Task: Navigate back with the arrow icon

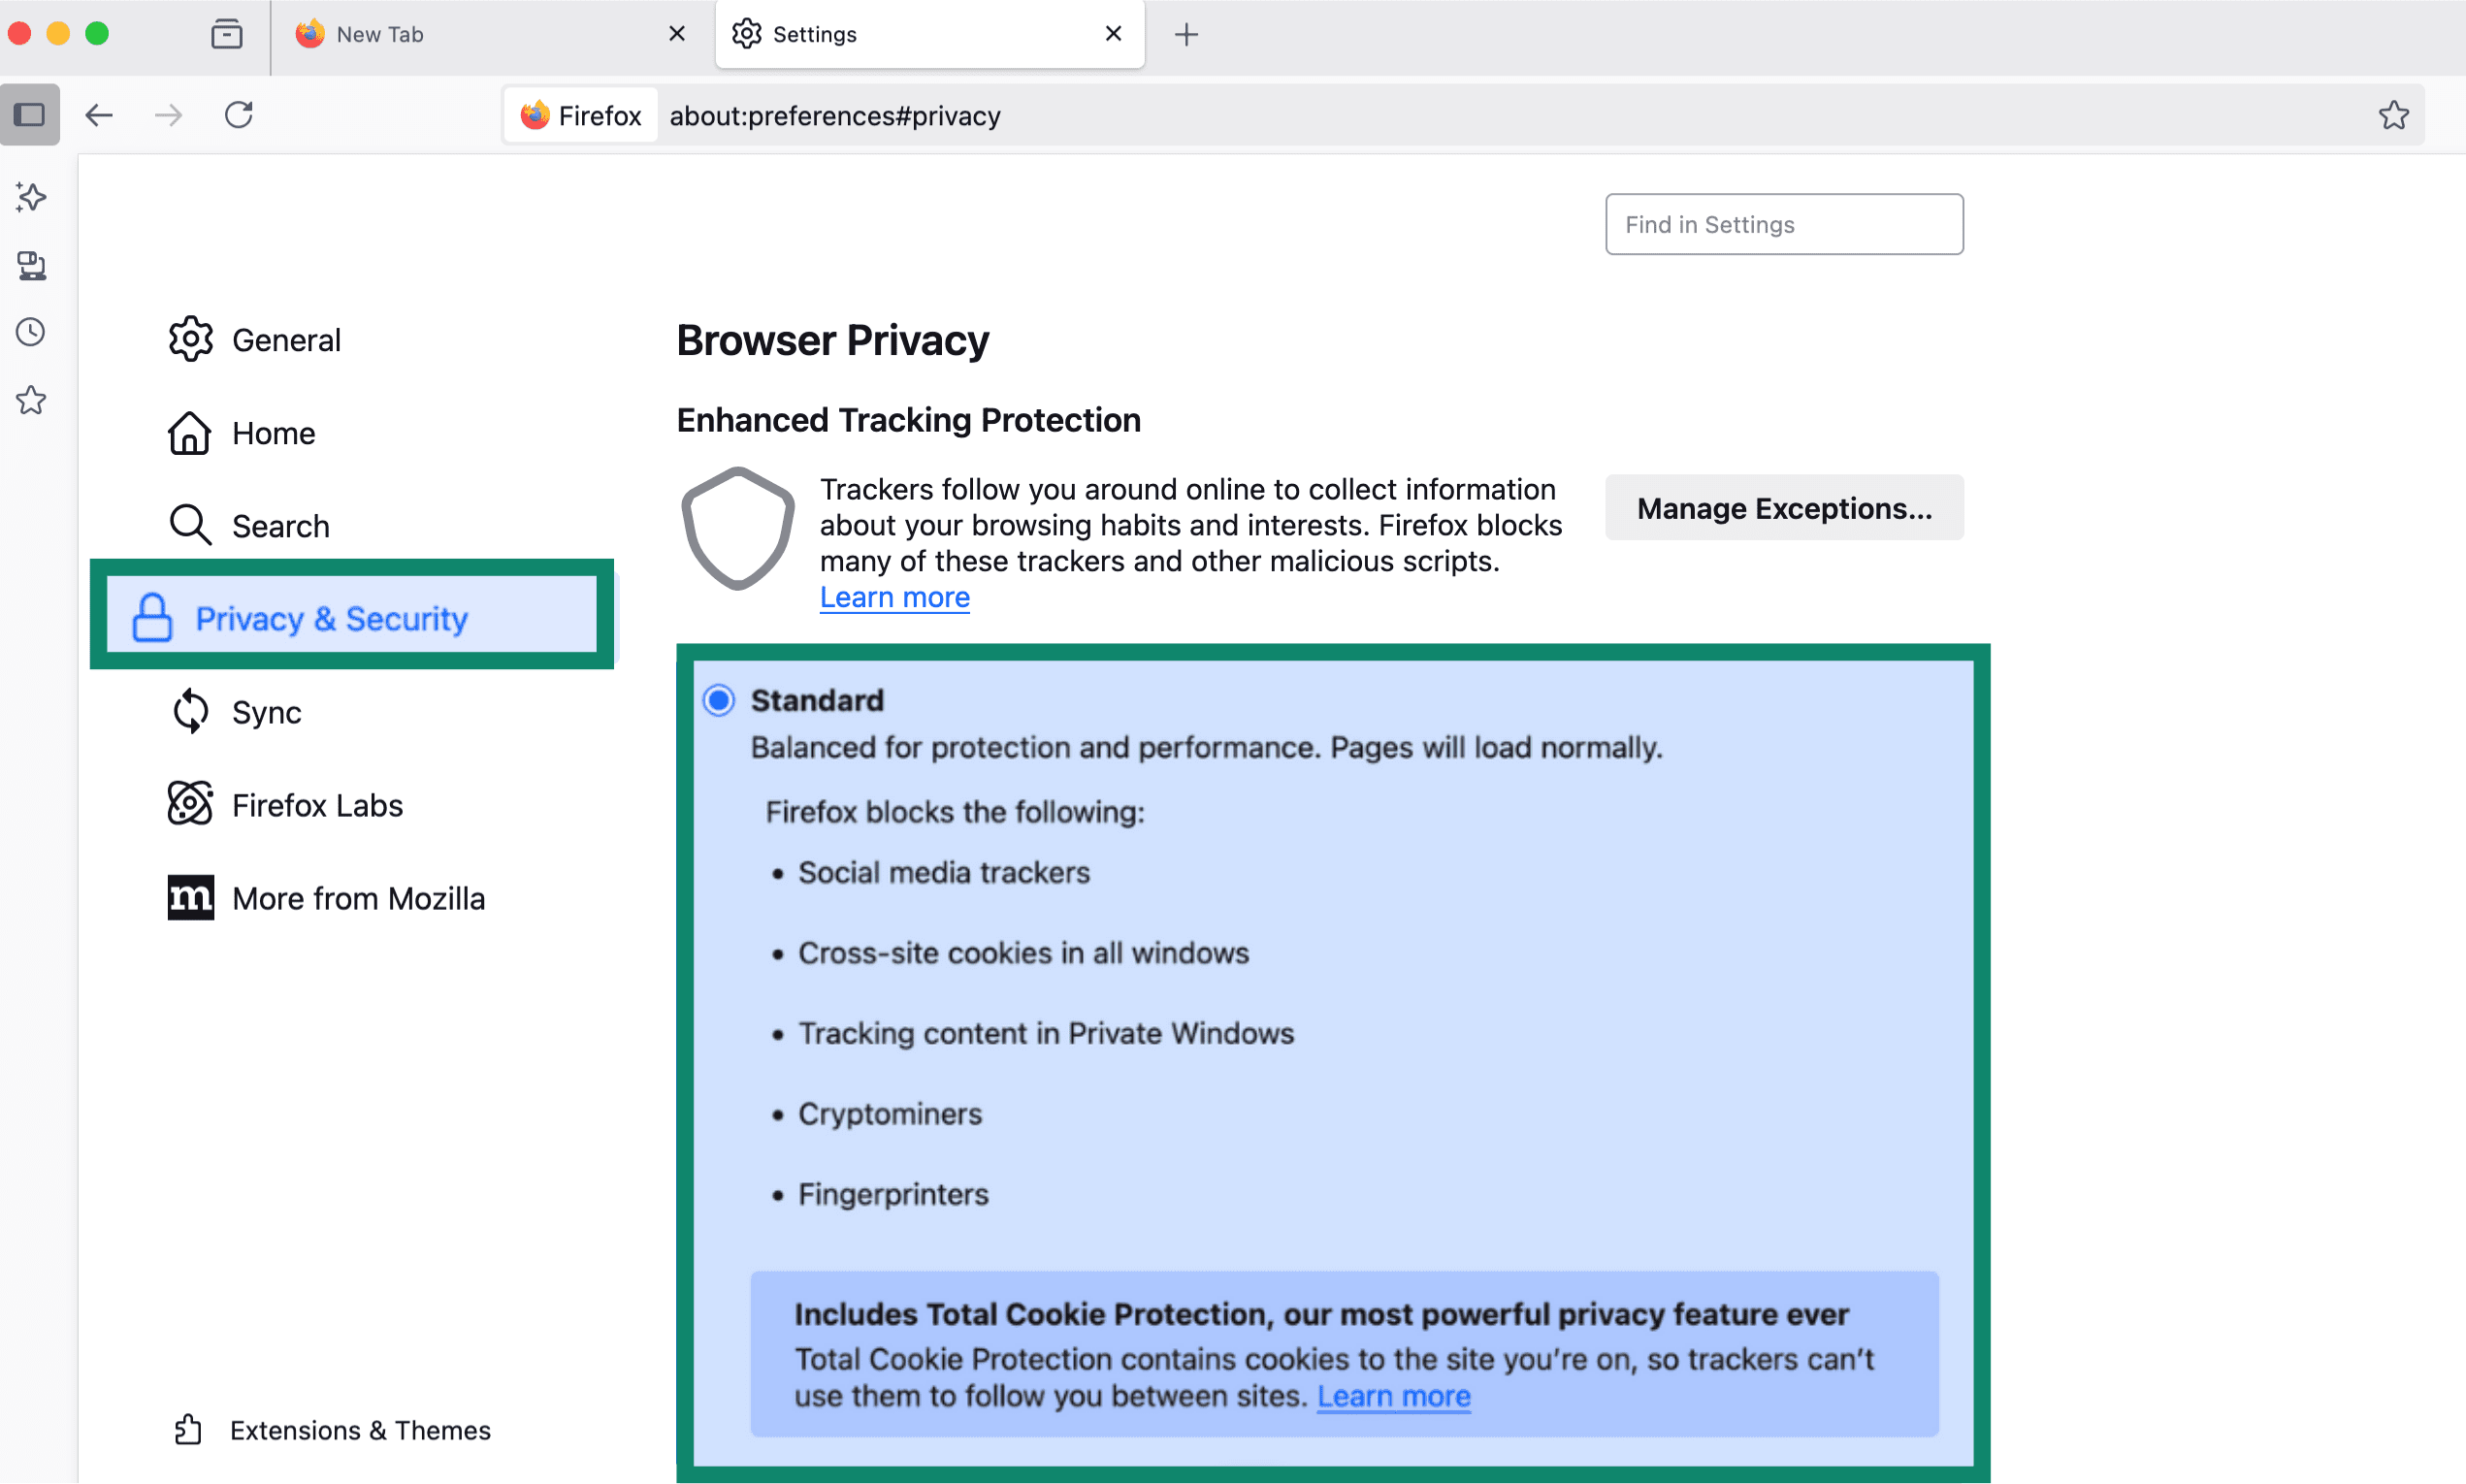Action: [x=99, y=114]
